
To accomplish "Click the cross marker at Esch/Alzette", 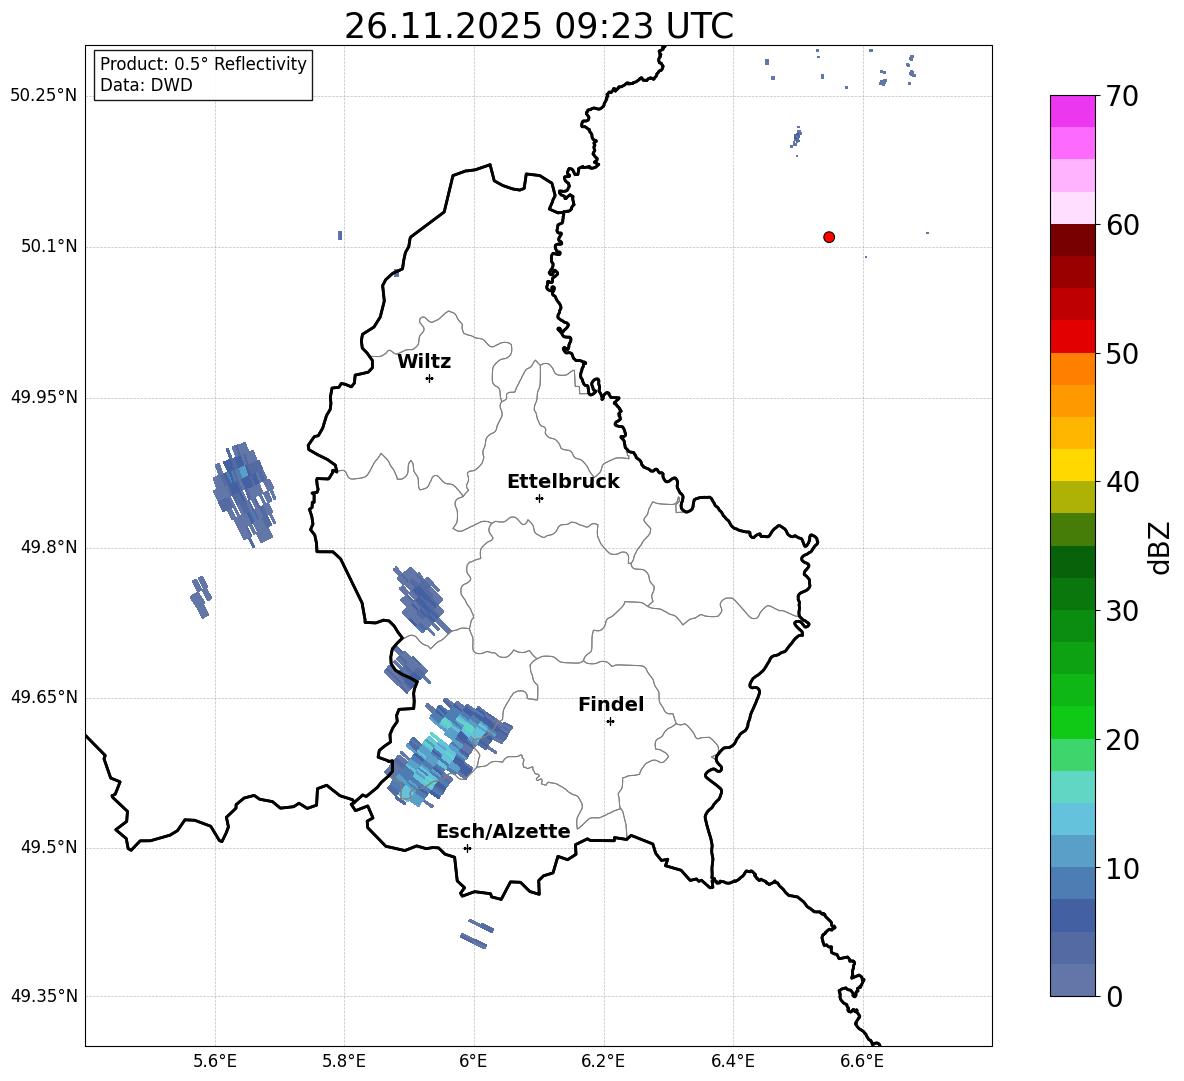I will 467,848.
